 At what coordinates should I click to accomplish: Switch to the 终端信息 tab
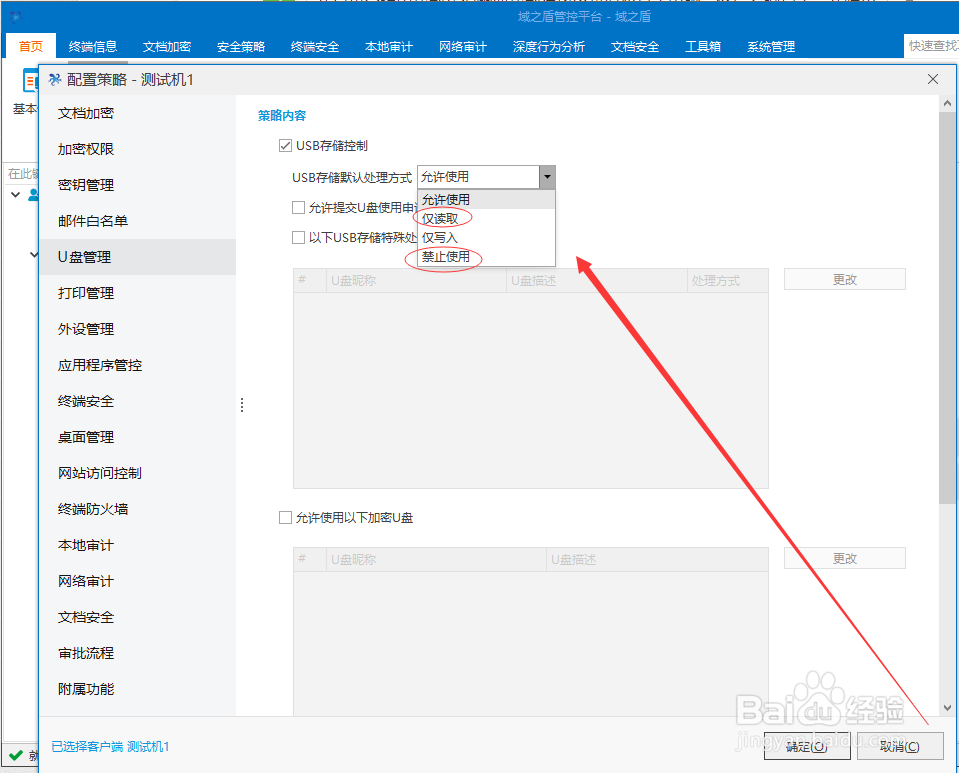click(92, 46)
